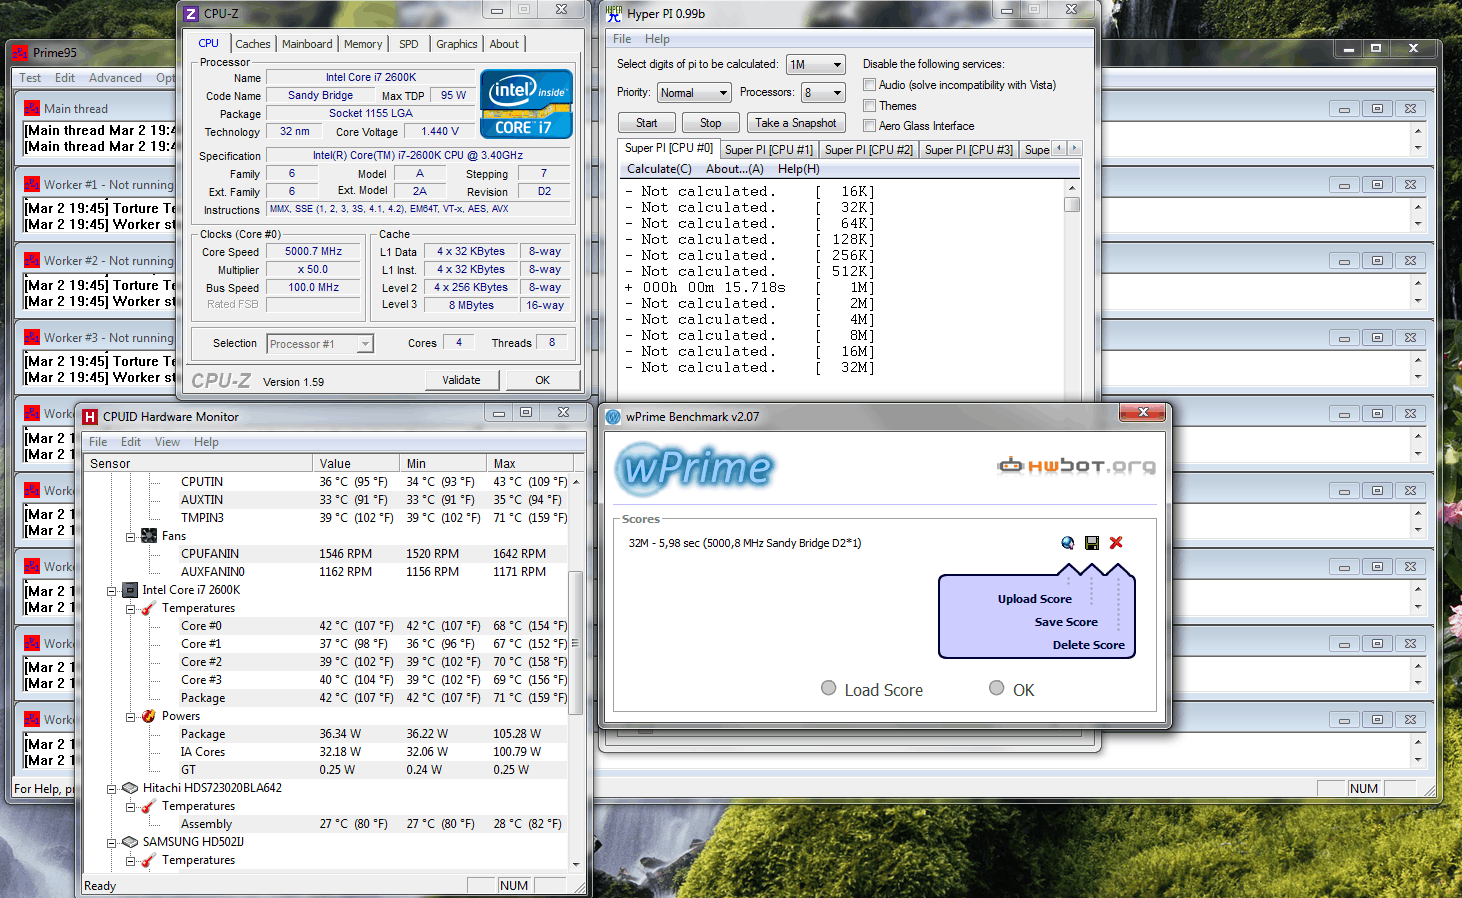The width and height of the screenshot is (1462, 898).
Task: Click the SAMSUNG HD502IJ drive icon
Action: [130, 842]
